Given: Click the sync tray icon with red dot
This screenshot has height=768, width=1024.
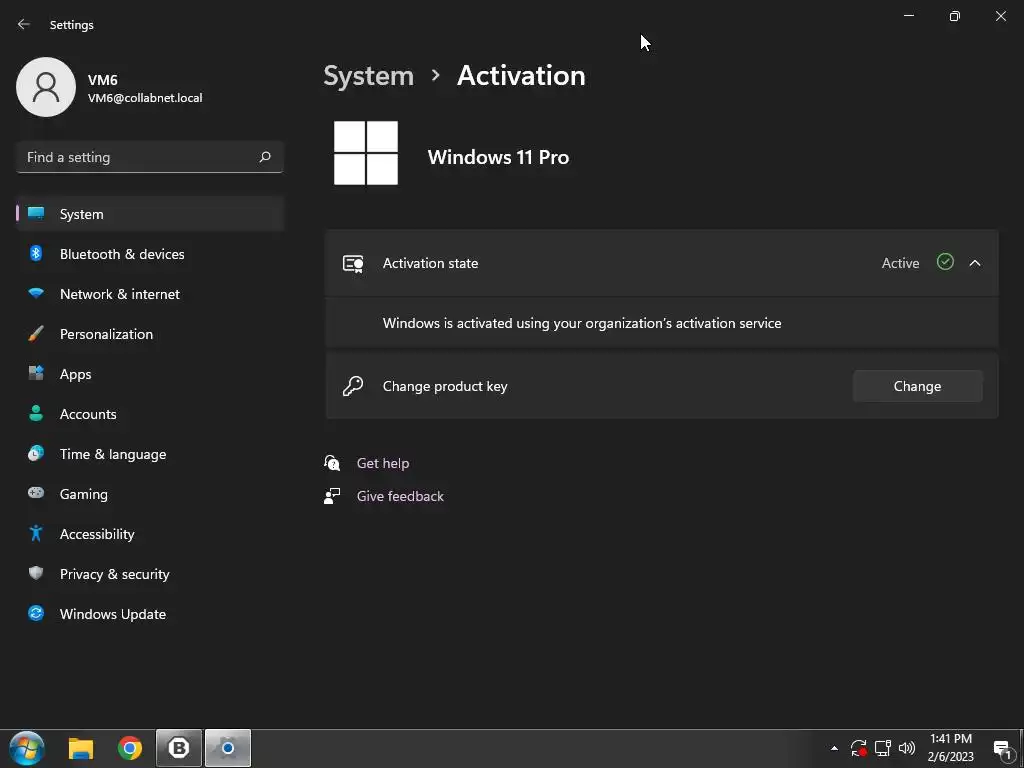Looking at the screenshot, I should (x=858, y=748).
